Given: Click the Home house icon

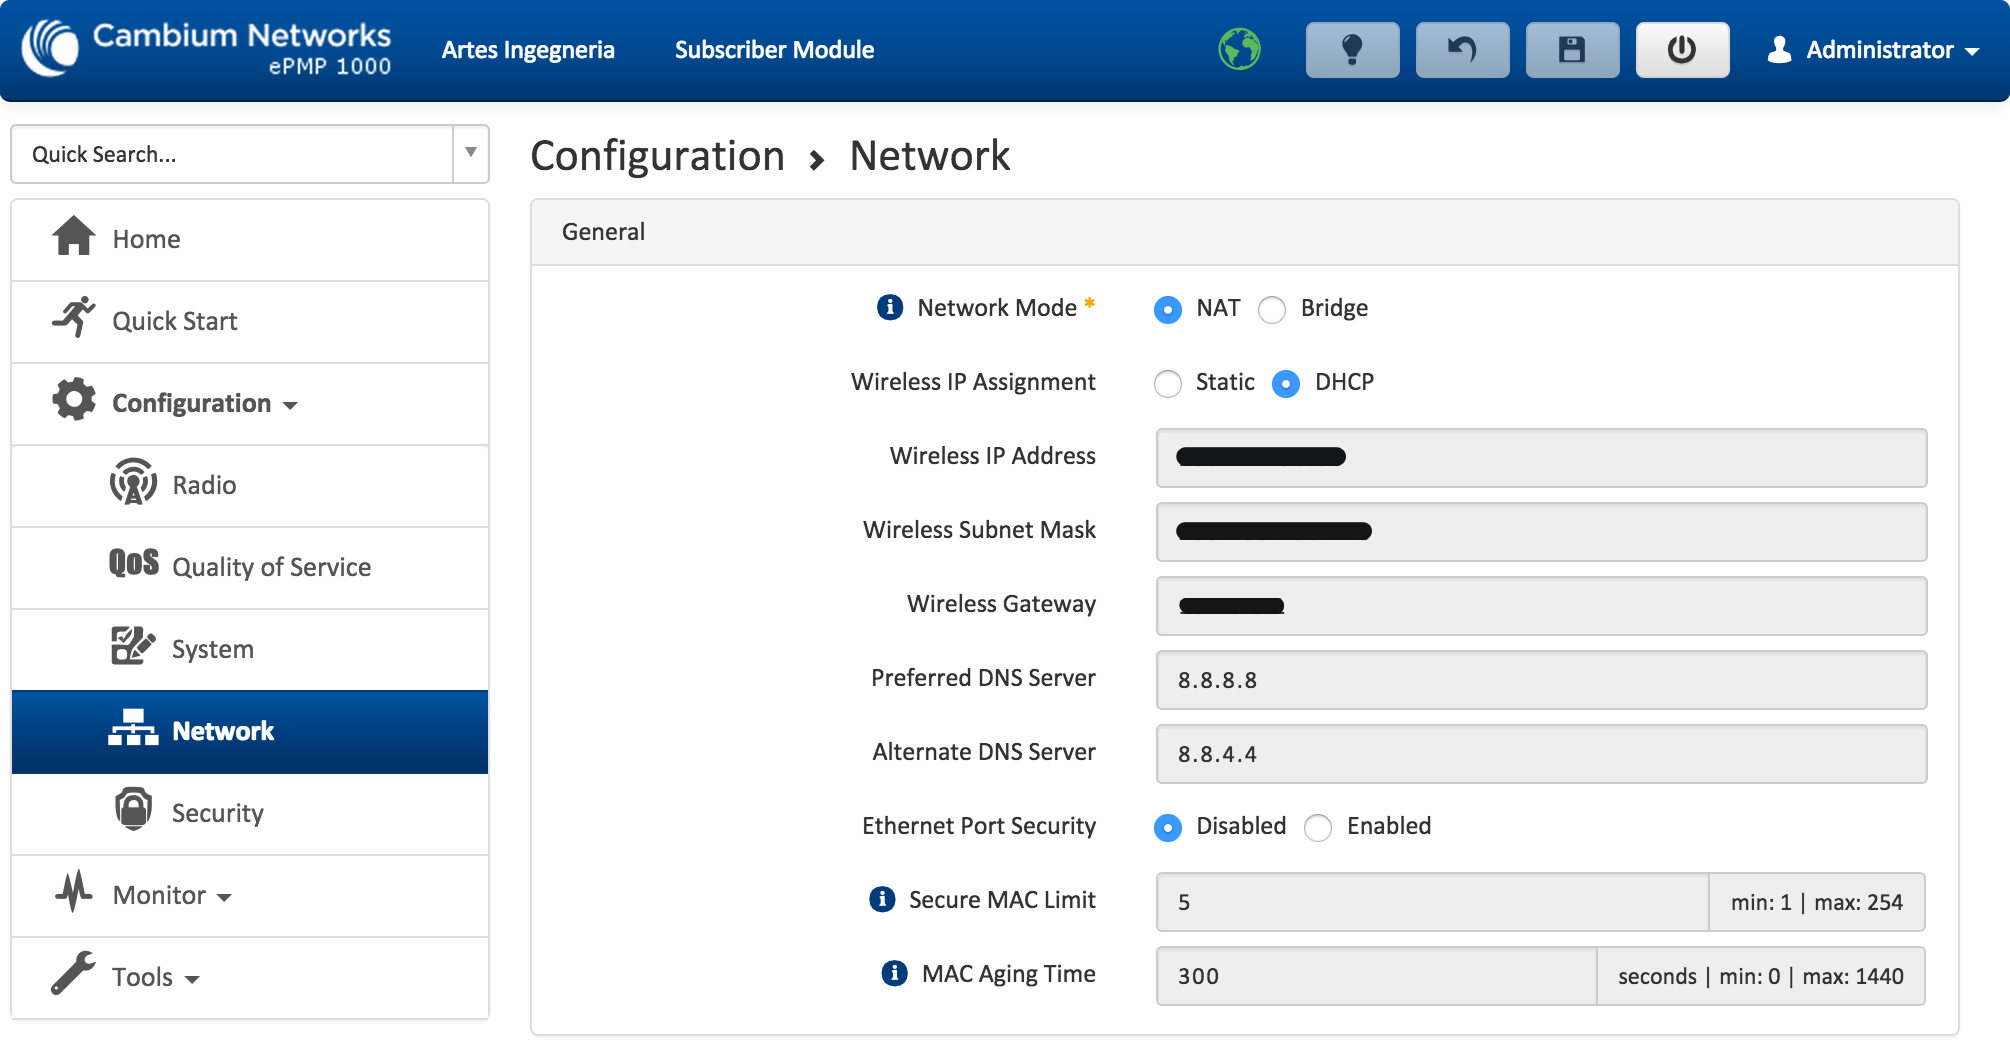Looking at the screenshot, I should pos(74,236).
